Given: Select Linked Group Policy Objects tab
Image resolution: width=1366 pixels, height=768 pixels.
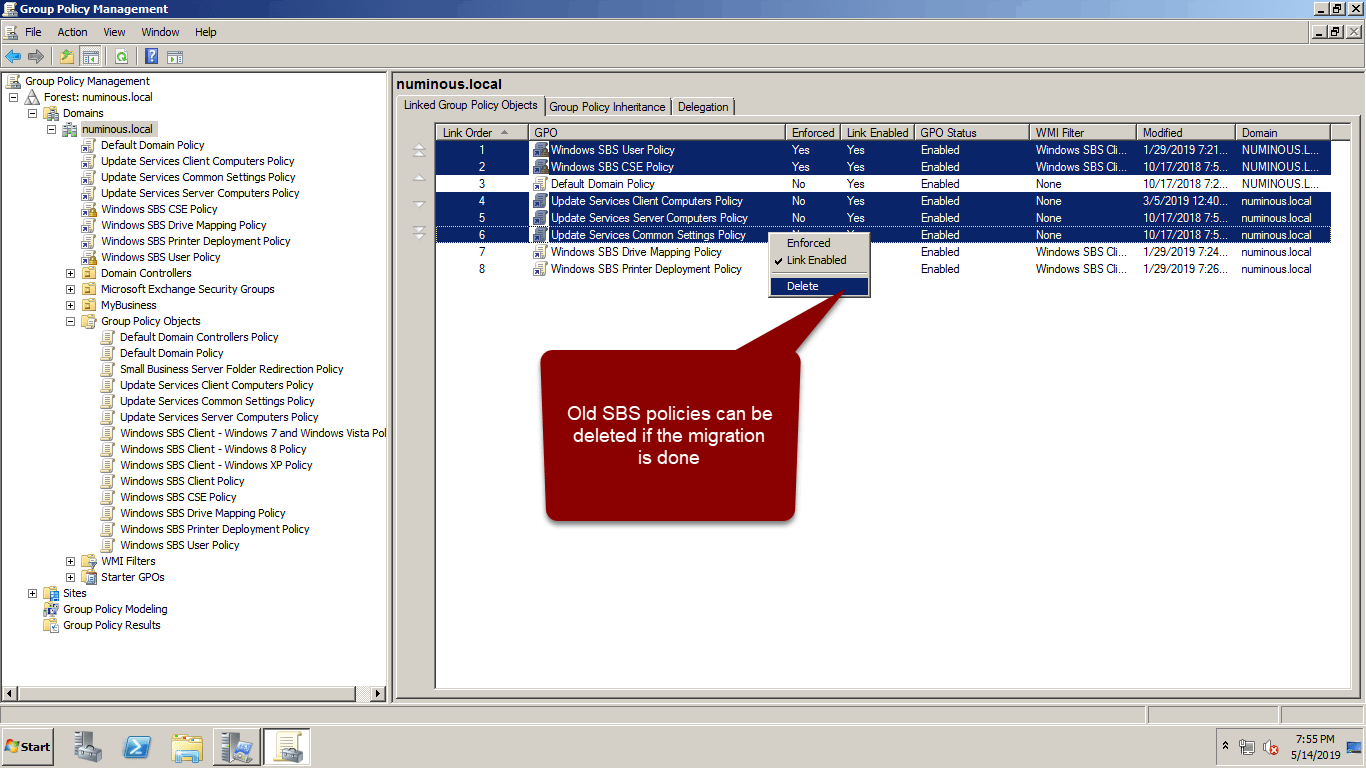Looking at the screenshot, I should point(471,105).
